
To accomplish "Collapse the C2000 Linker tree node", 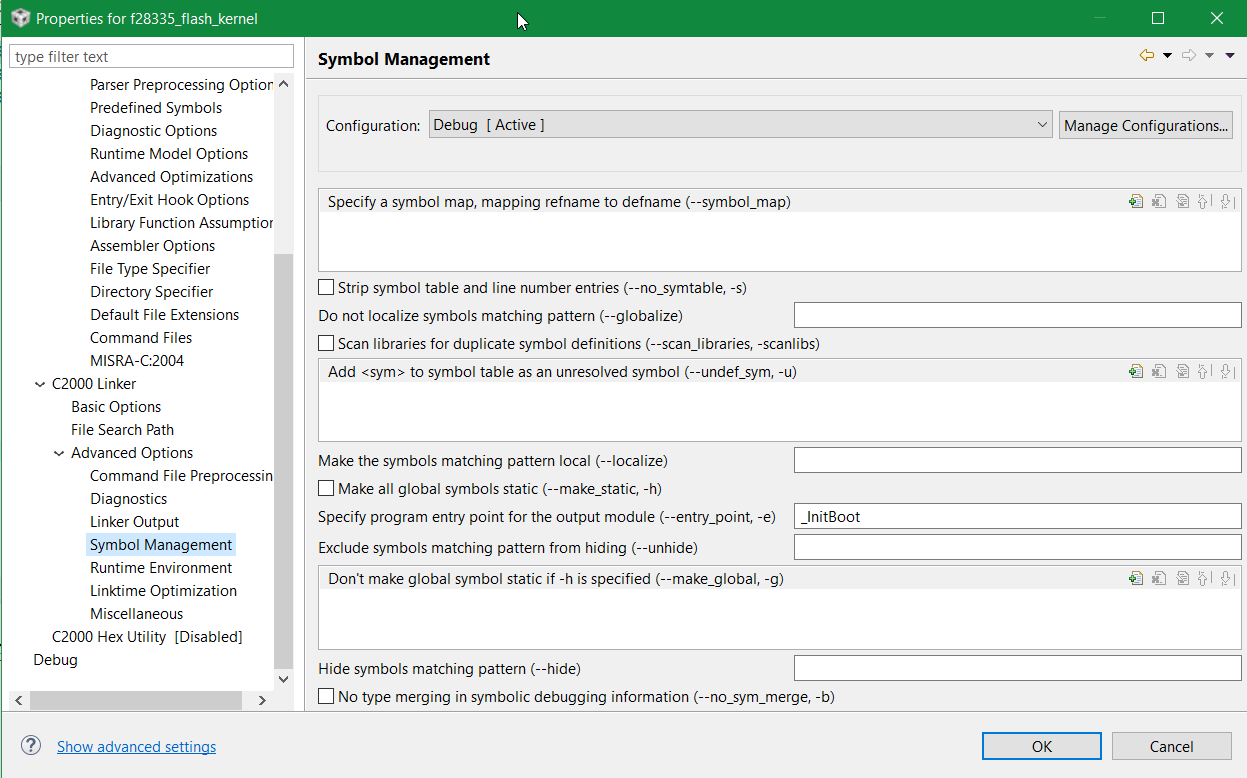I will point(40,384).
